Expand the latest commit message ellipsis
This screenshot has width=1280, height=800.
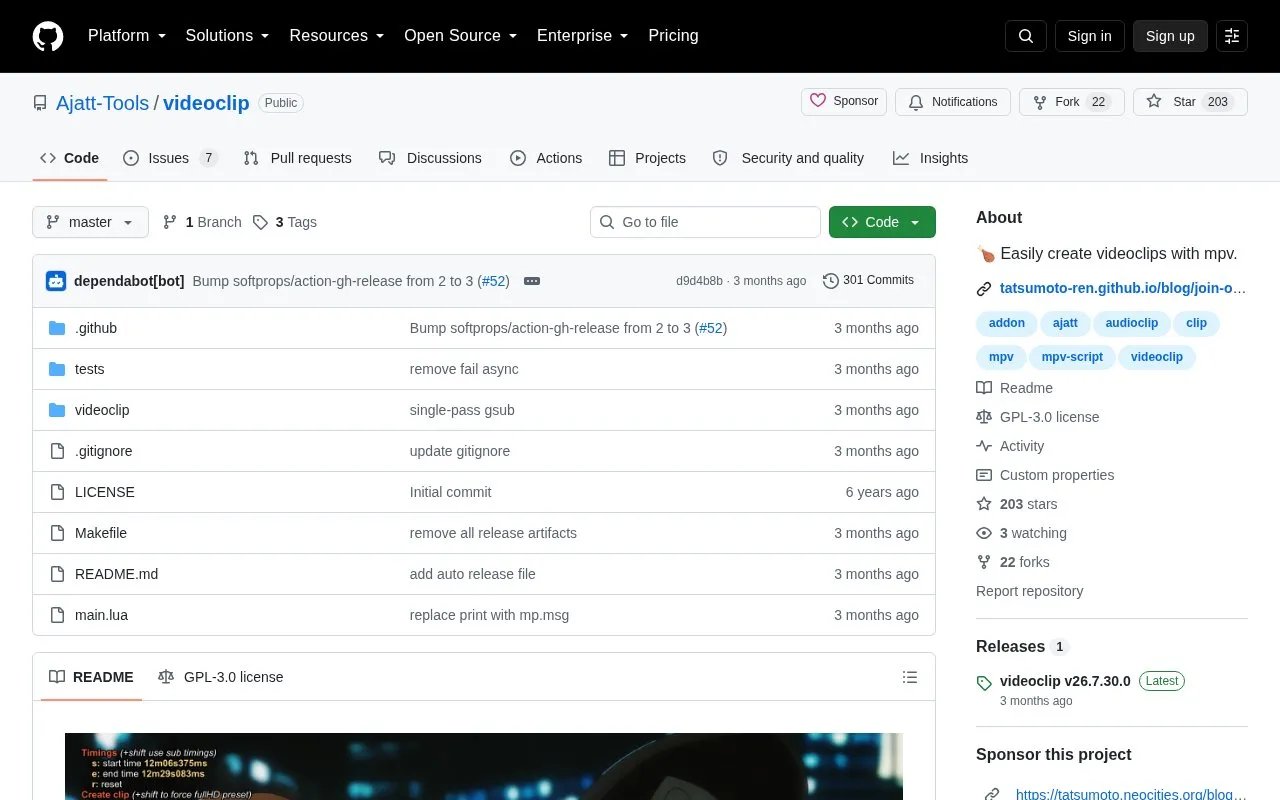click(x=532, y=281)
